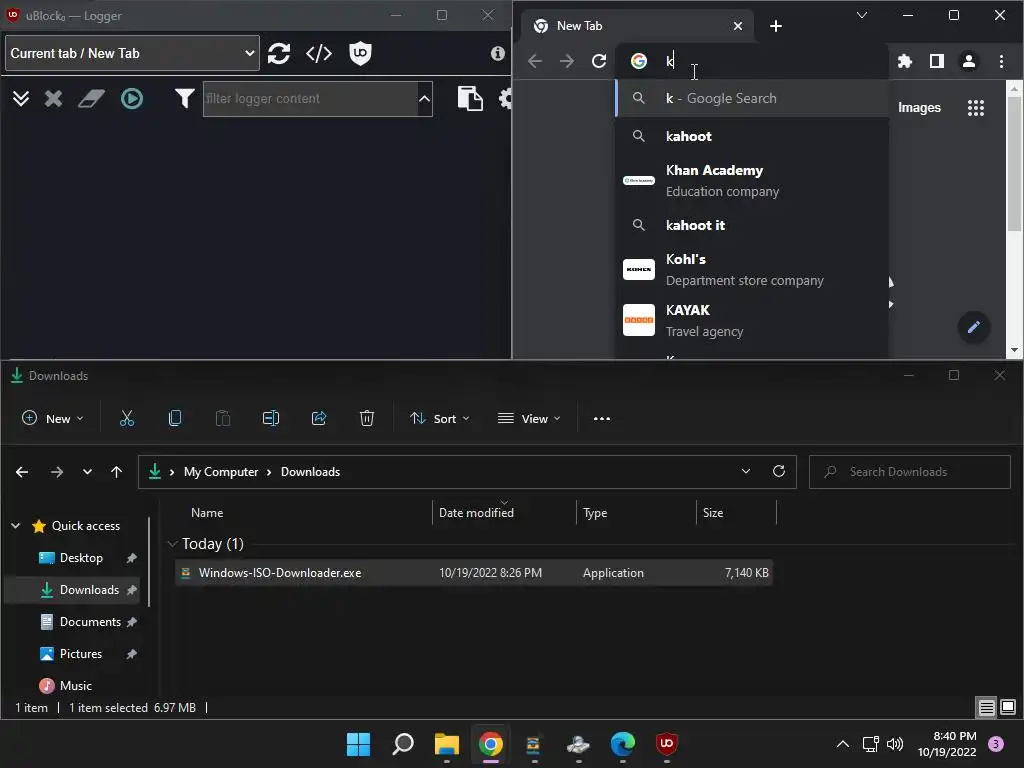The width and height of the screenshot is (1024, 768).
Task: Open recent locations chevron in Explorer
Action: pos(87,472)
